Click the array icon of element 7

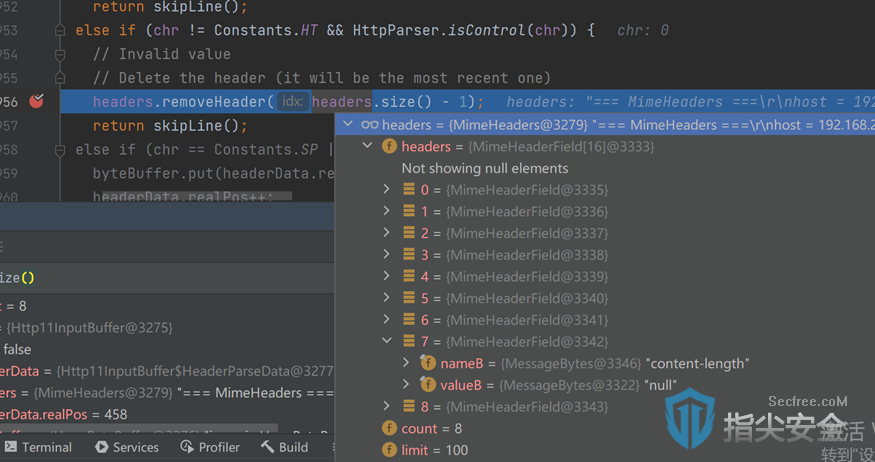[x=409, y=341]
